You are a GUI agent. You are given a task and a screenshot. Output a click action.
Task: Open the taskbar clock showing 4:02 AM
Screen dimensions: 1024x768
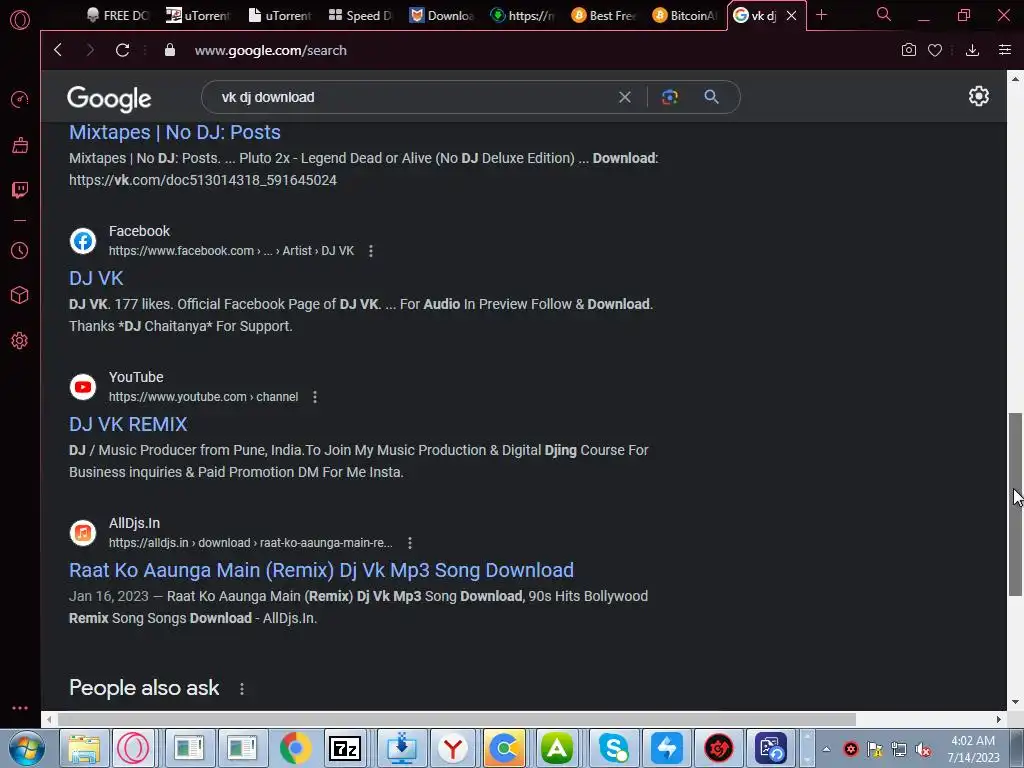973,749
